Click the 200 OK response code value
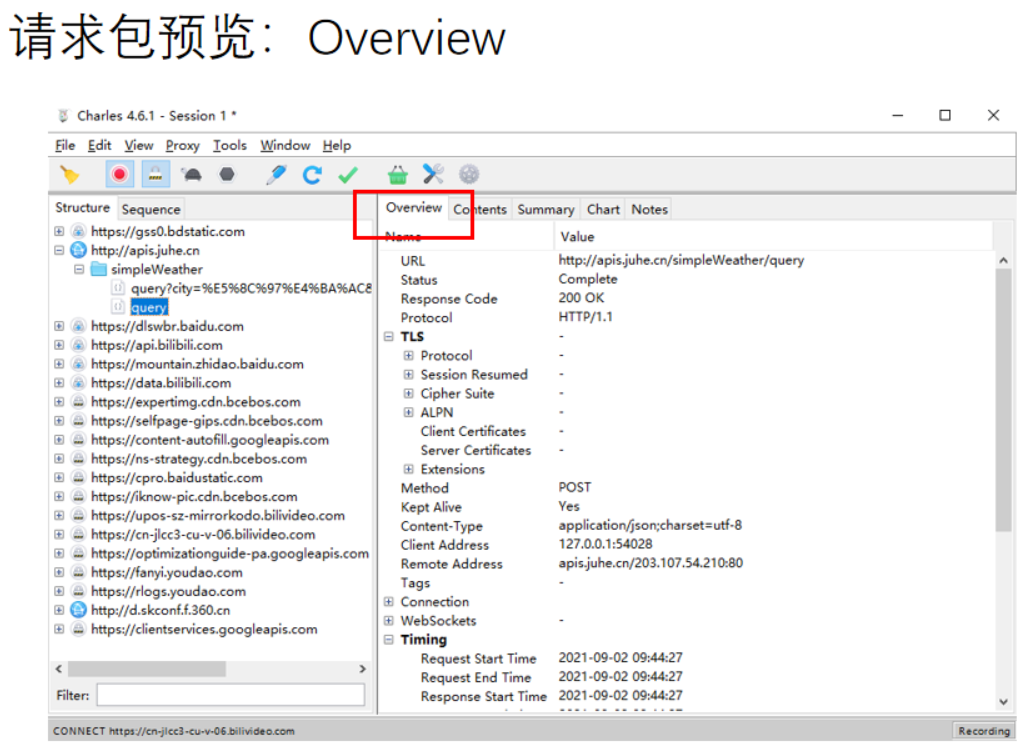 (581, 298)
